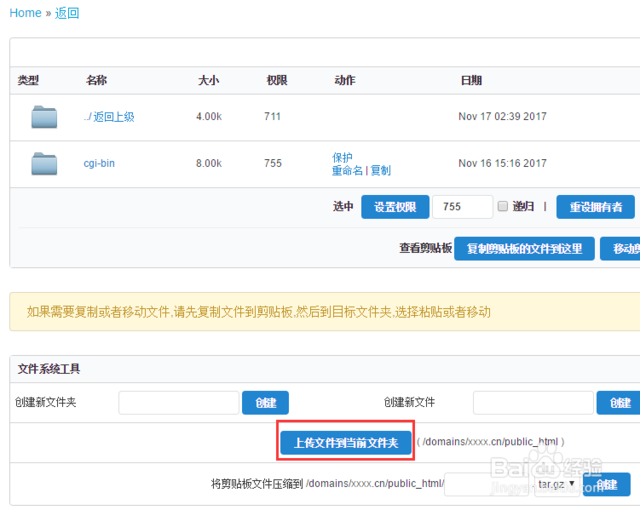Open the cgi-bin folder link
Image resolution: width=640 pixels, height=510 pixels.
[x=99, y=163]
